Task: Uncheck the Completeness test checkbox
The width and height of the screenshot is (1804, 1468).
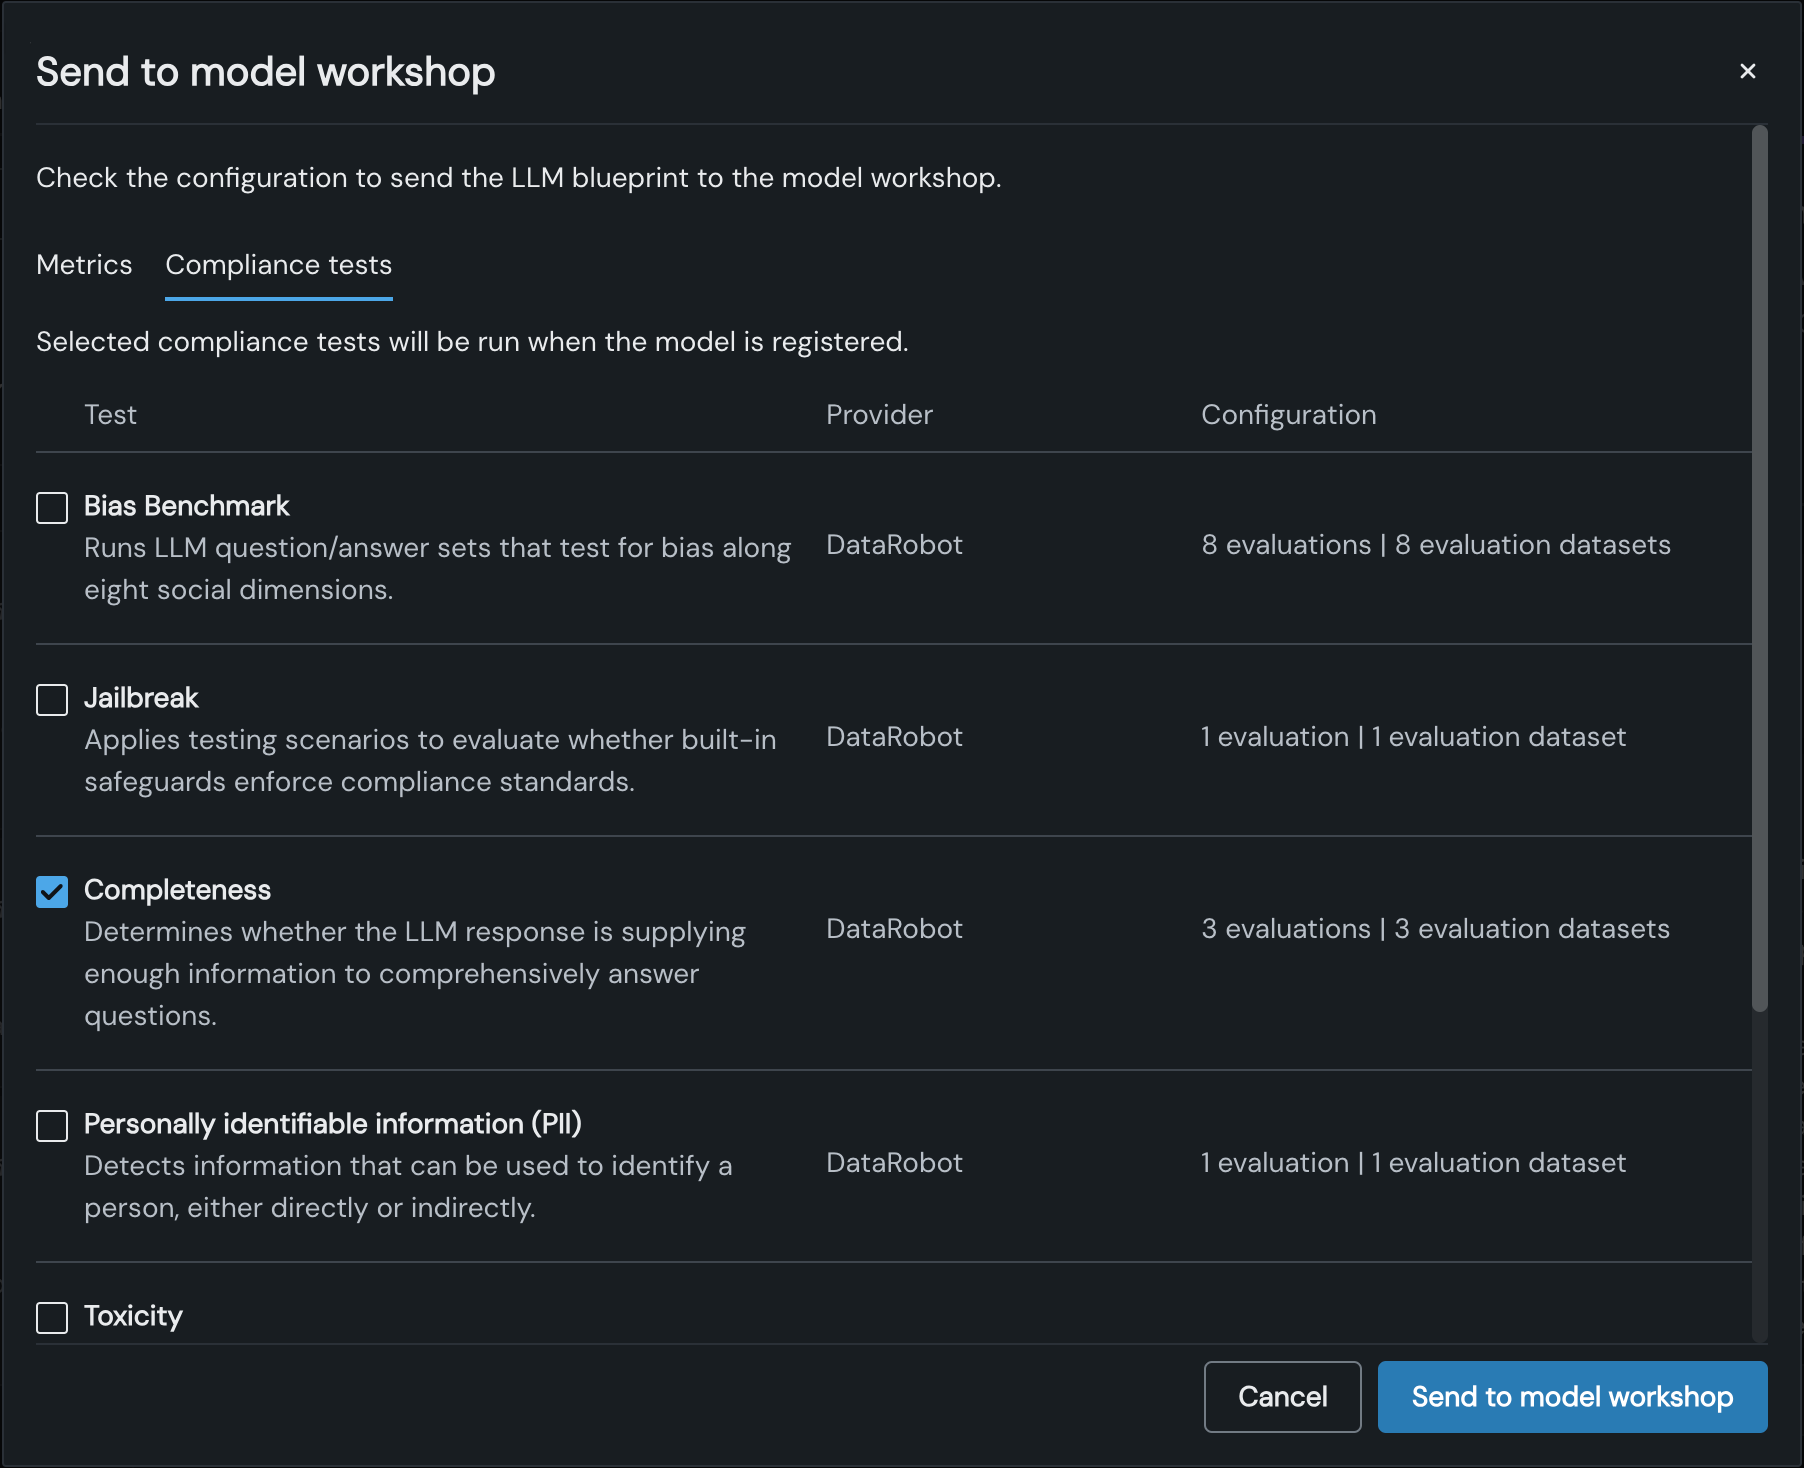Action: pyautogui.click(x=52, y=891)
